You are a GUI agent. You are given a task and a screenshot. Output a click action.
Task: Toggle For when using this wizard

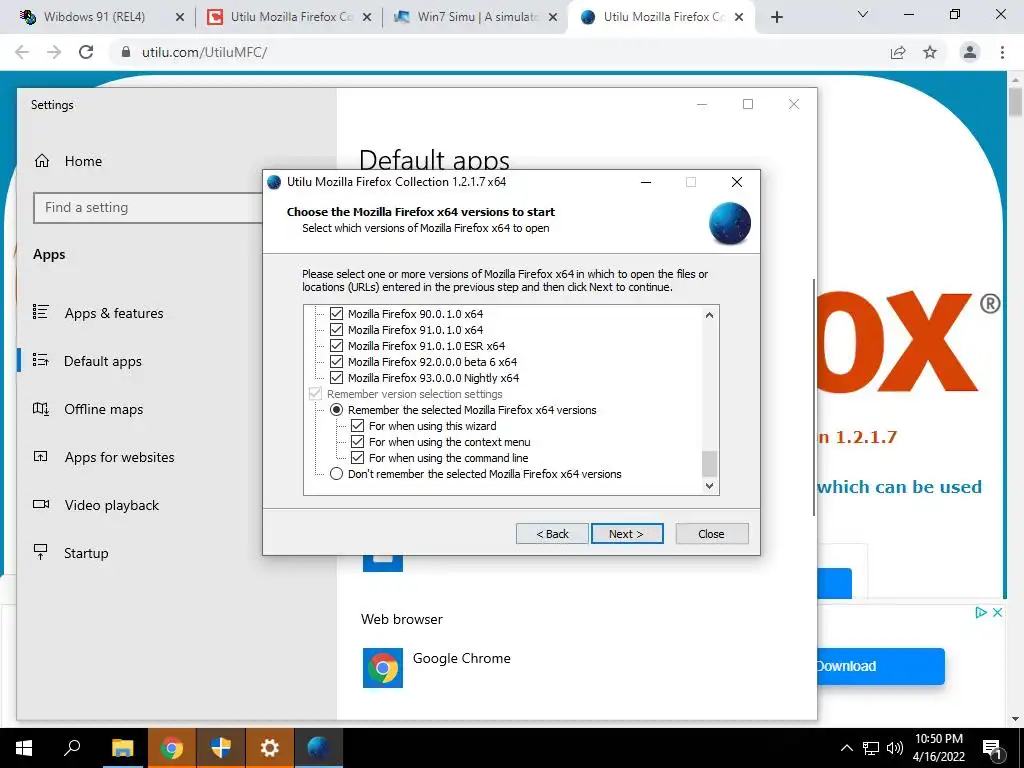click(x=357, y=426)
